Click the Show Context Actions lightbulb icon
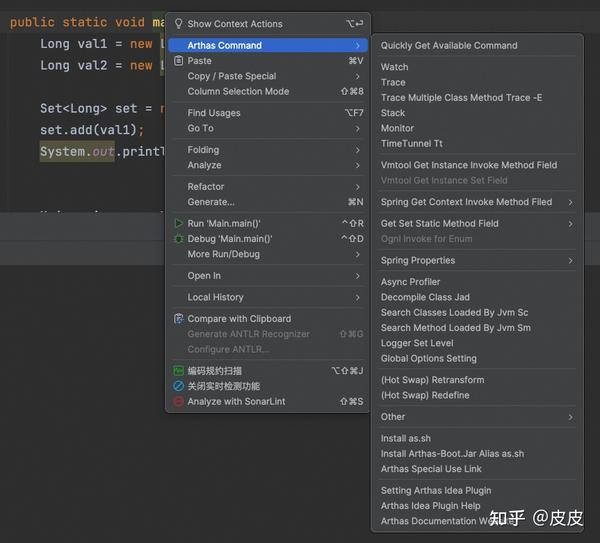Image resolution: width=600 pixels, height=543 pixels. pos(179,24)
